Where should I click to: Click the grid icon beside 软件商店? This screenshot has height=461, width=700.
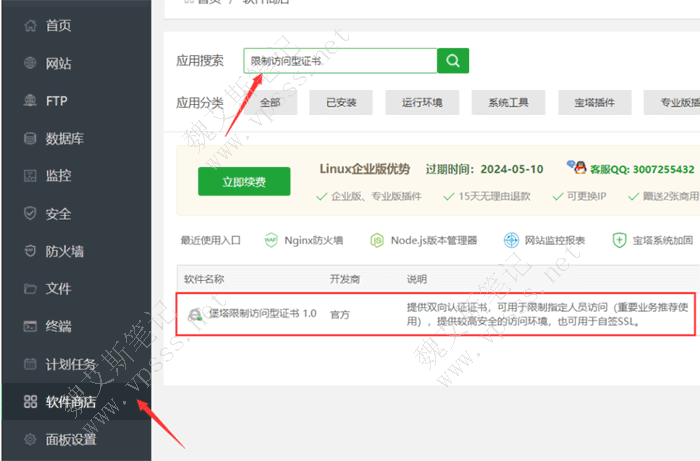coord(30,402)
